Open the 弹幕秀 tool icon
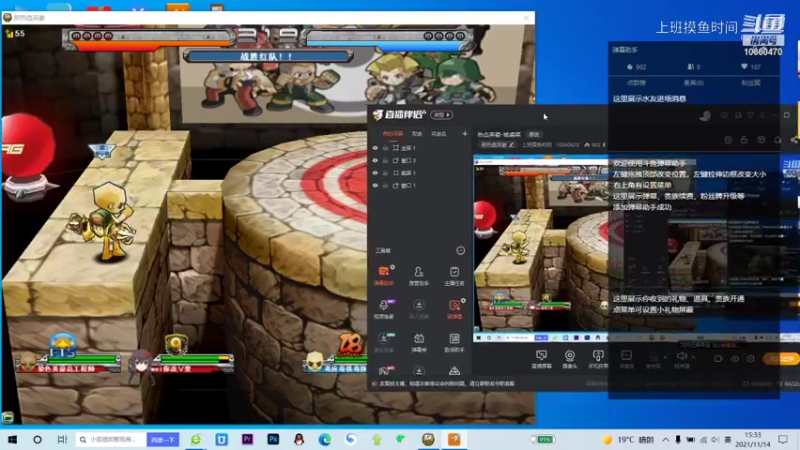 418,342
